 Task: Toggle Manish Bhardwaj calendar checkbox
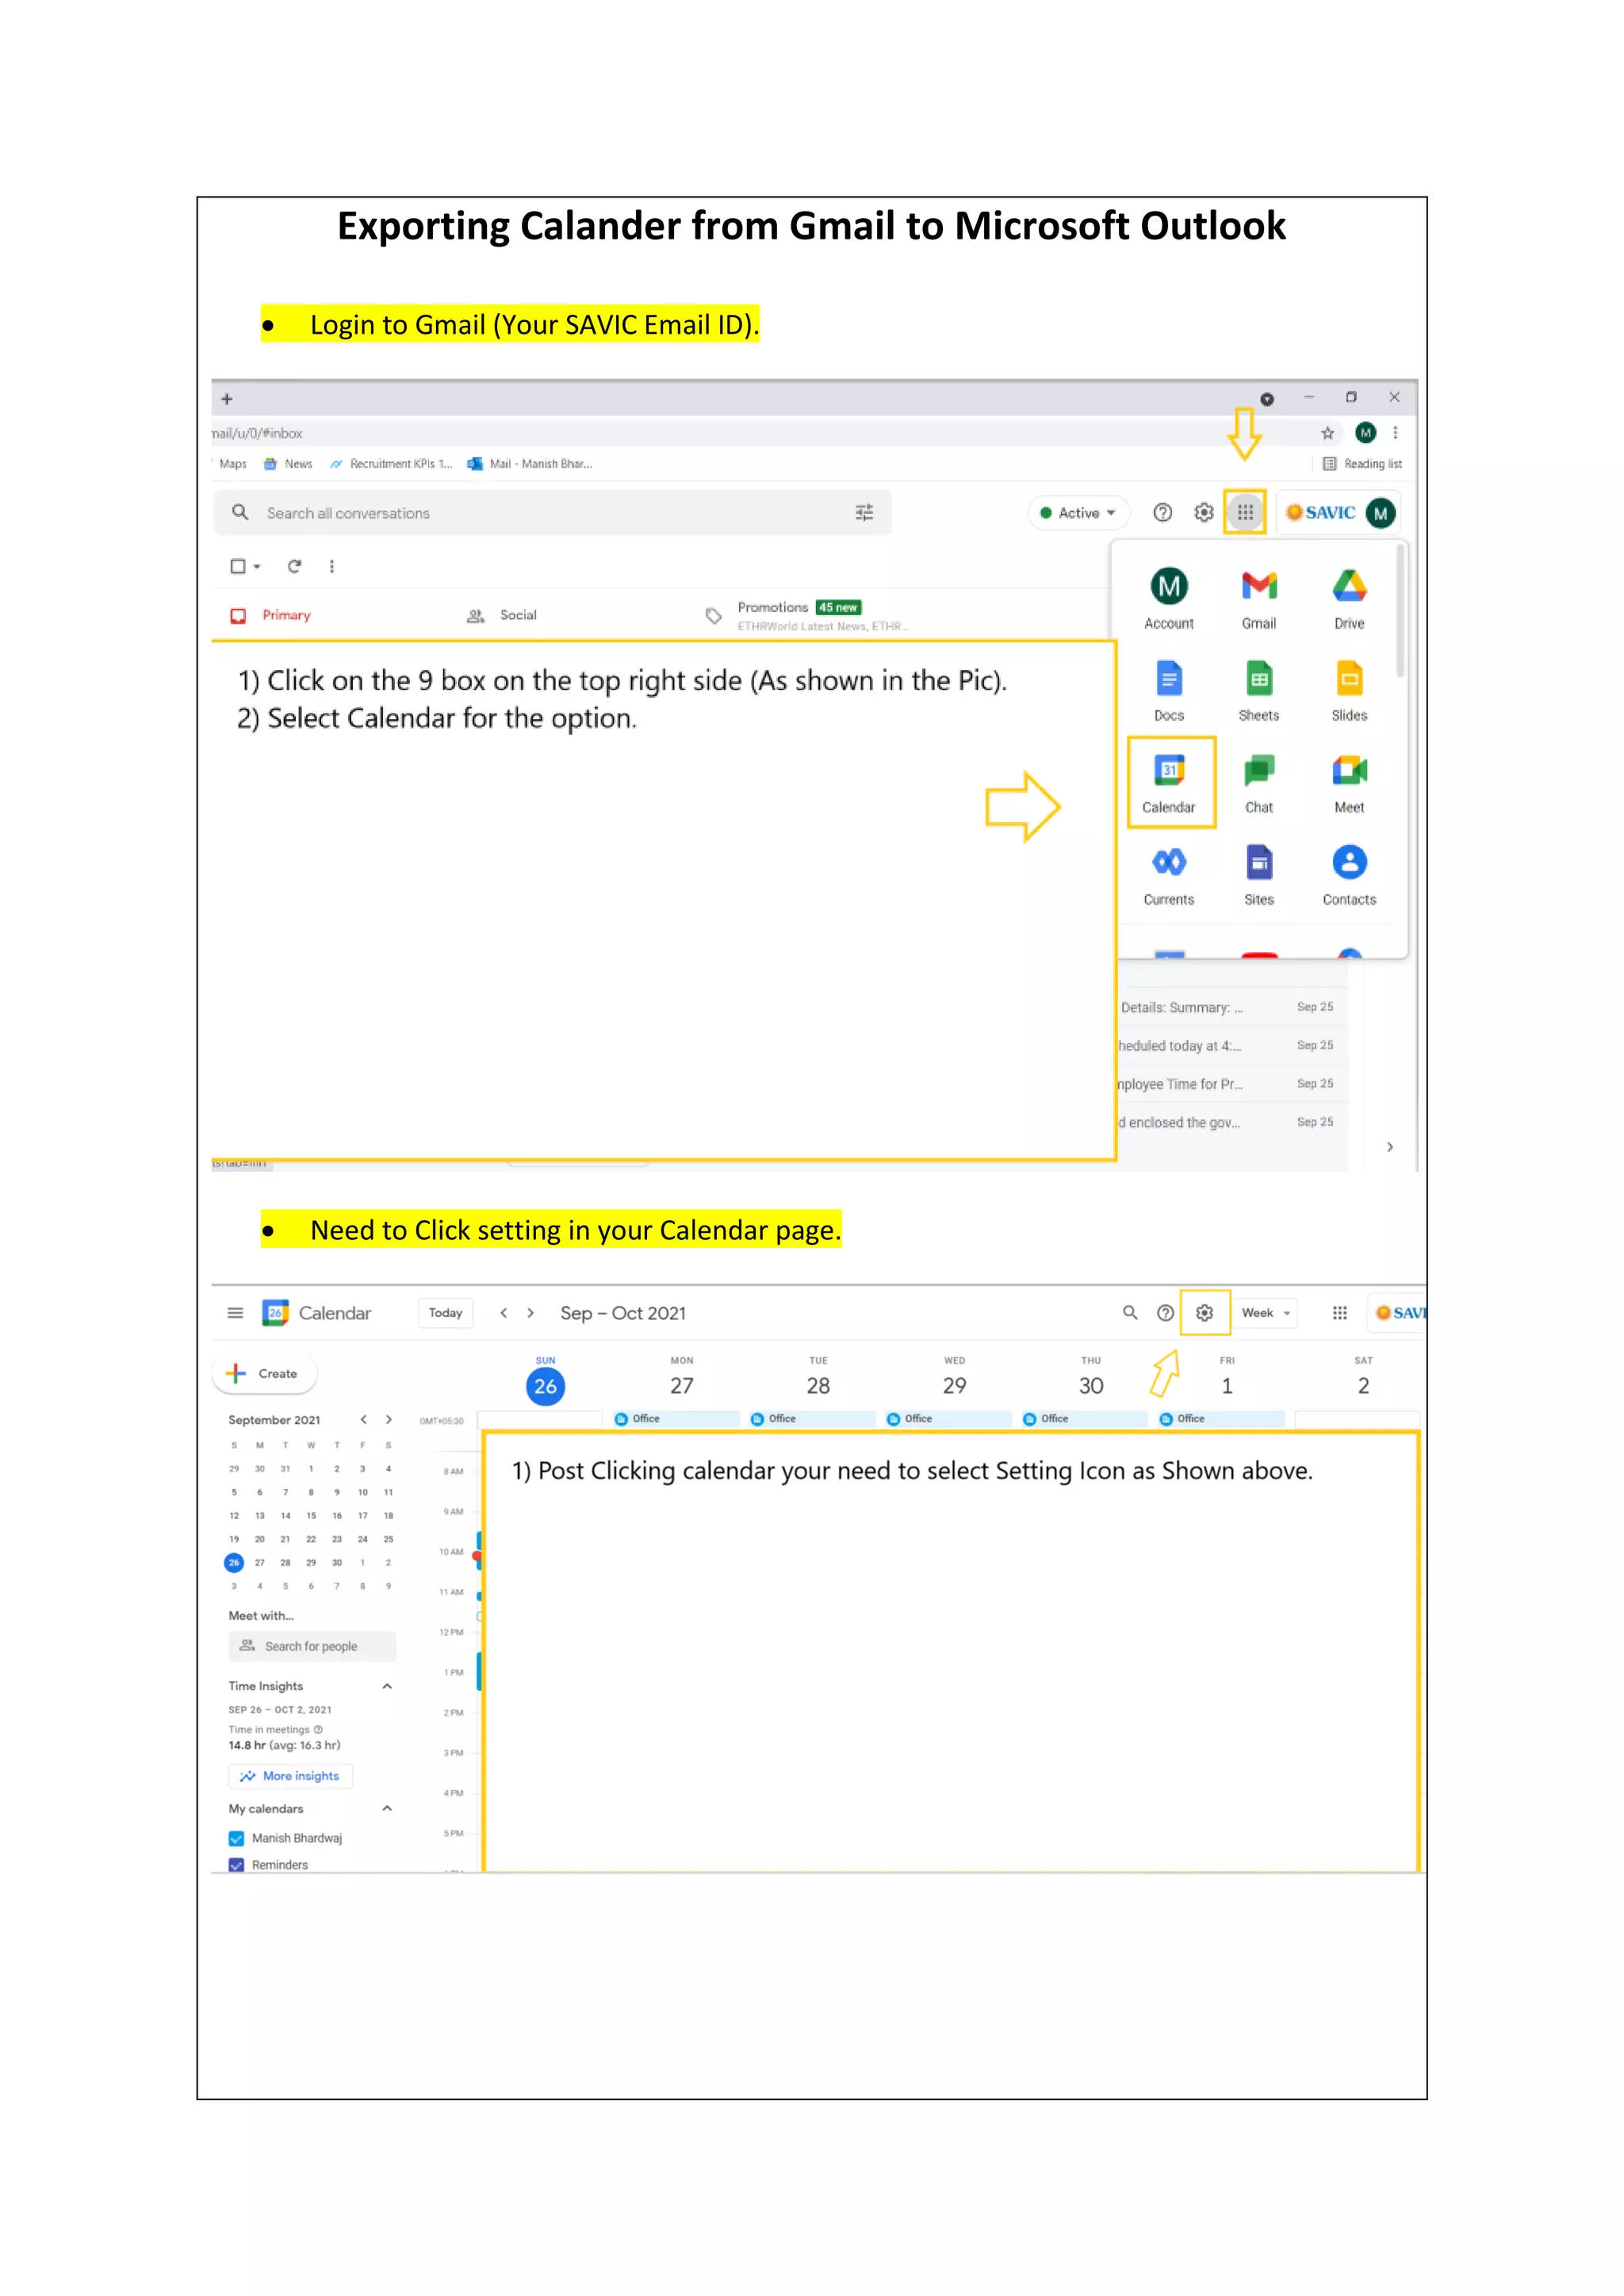pyautogui.click(x=237, y=1838)
